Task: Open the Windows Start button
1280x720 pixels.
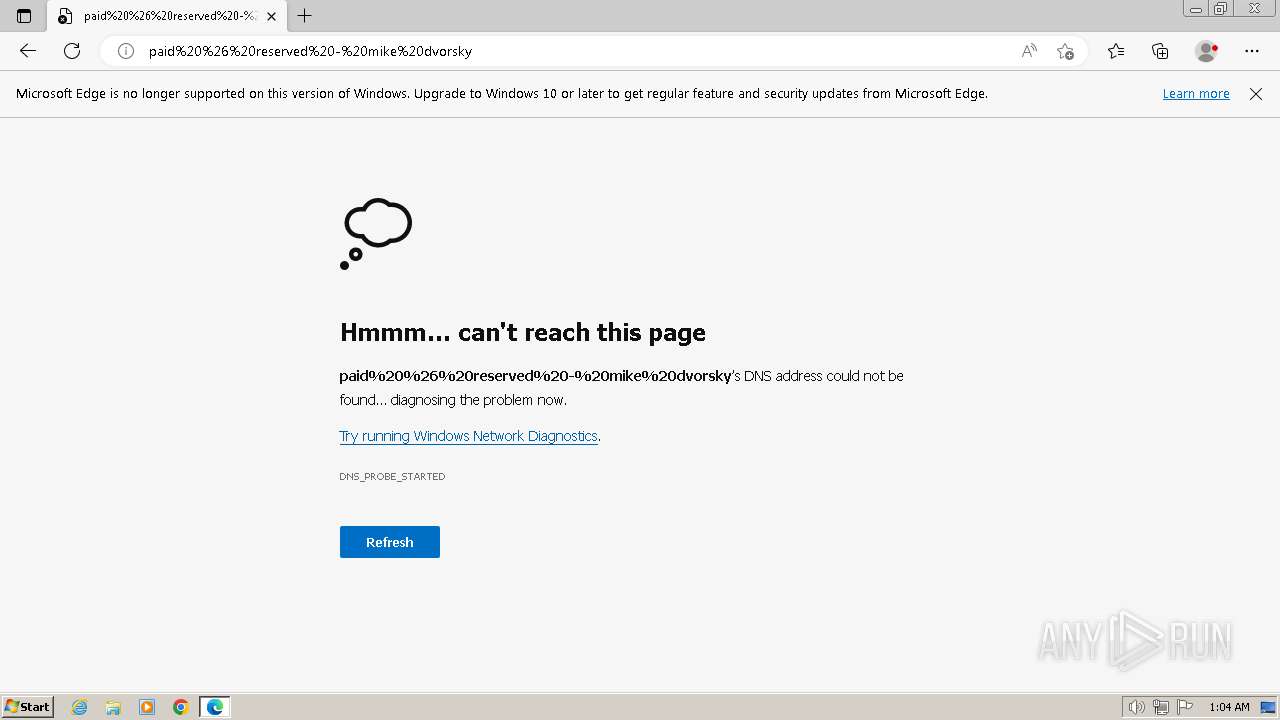Action: (x=28, y=707)
